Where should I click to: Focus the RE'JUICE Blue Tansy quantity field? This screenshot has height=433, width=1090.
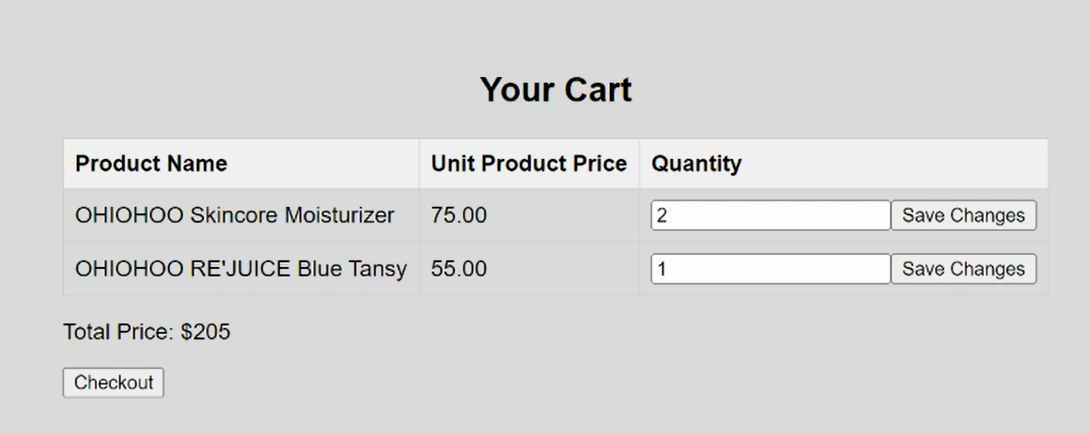pyautogui.click(x=770, y=269)
